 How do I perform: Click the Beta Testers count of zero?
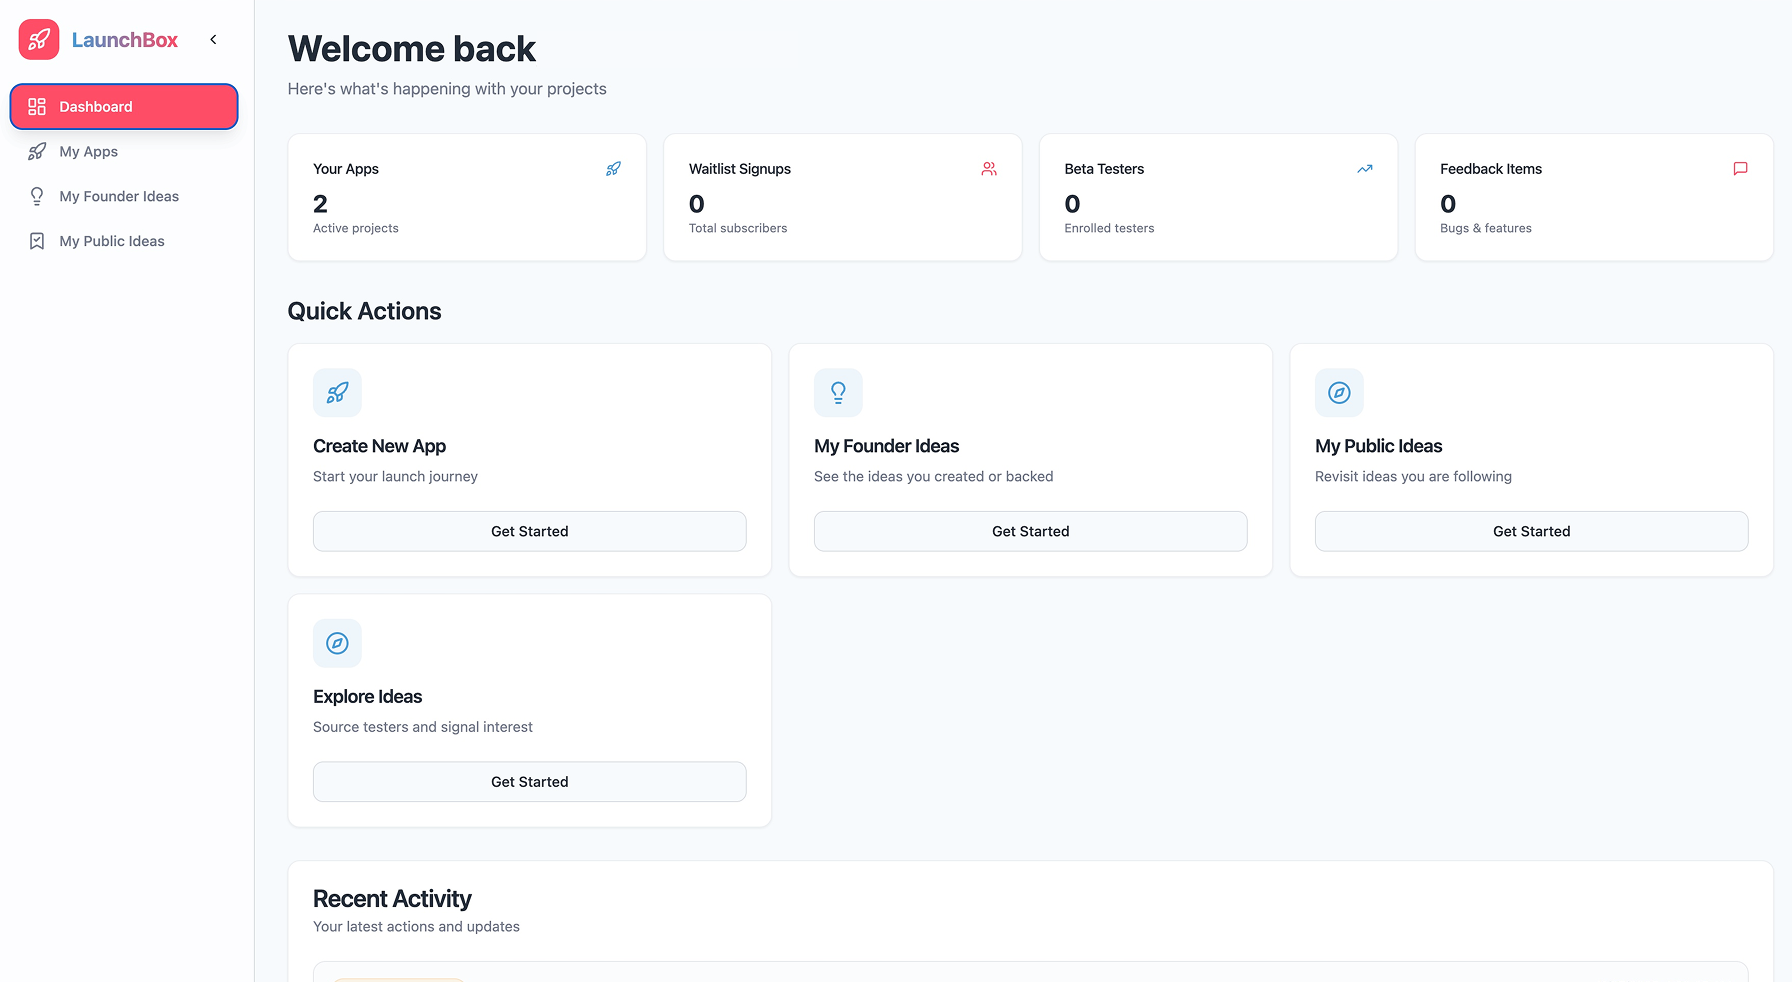coord(1072,204)
